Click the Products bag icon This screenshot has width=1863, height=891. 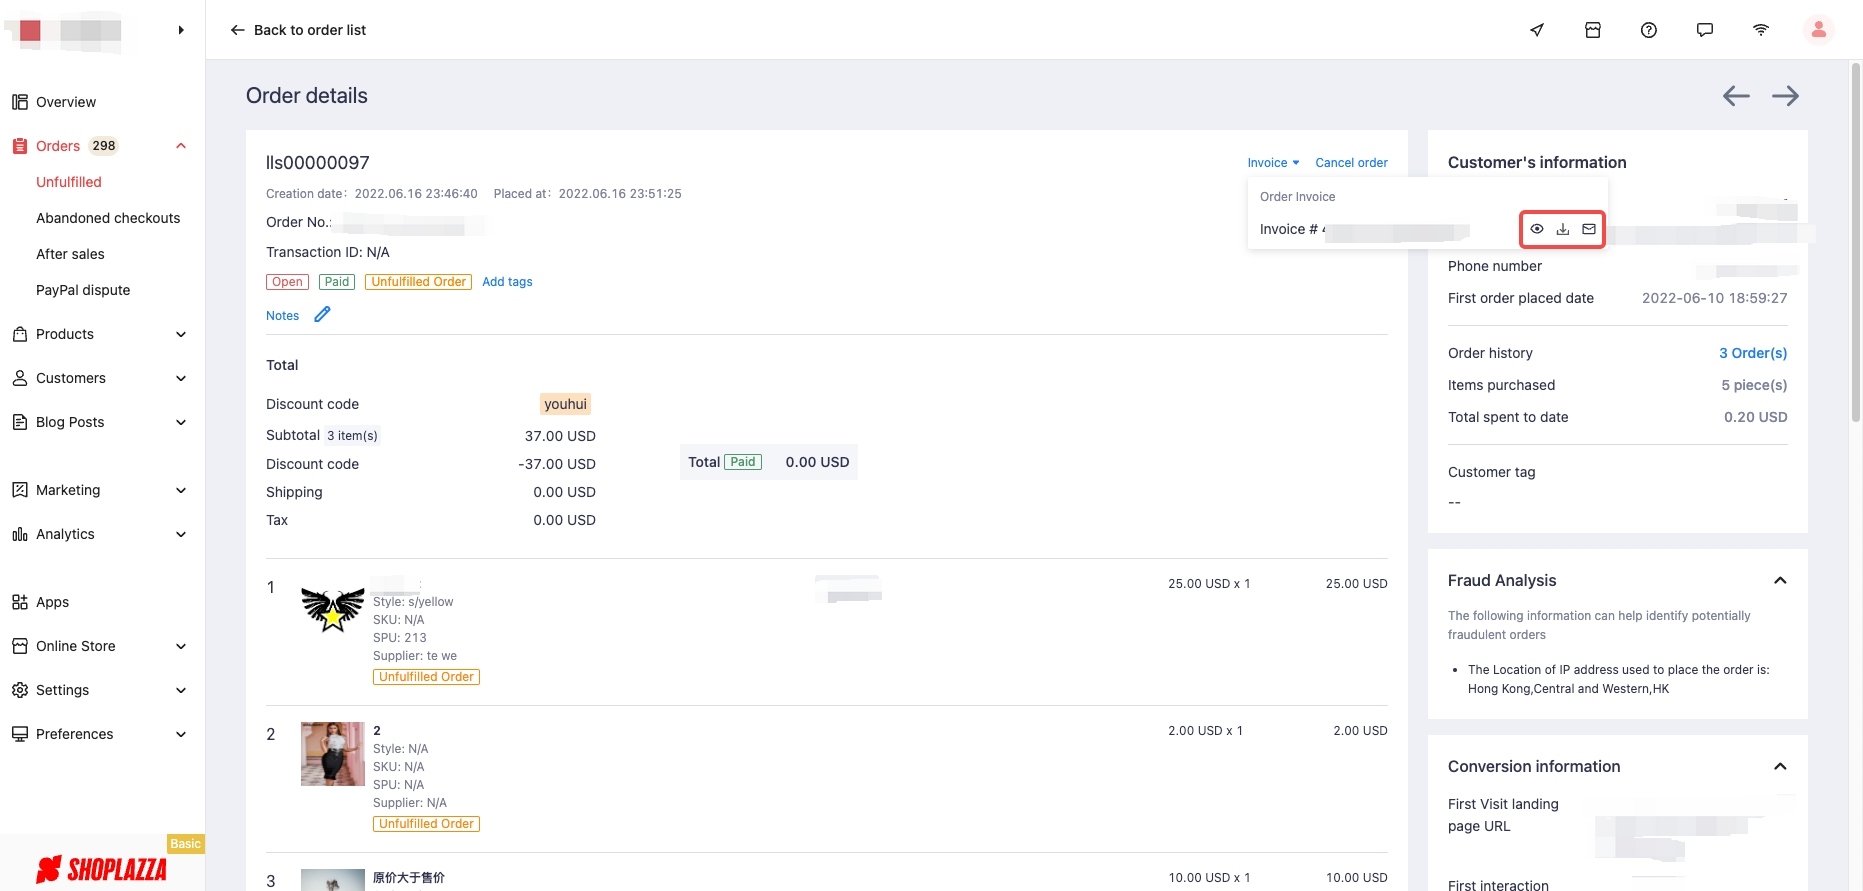click(20, 334)
